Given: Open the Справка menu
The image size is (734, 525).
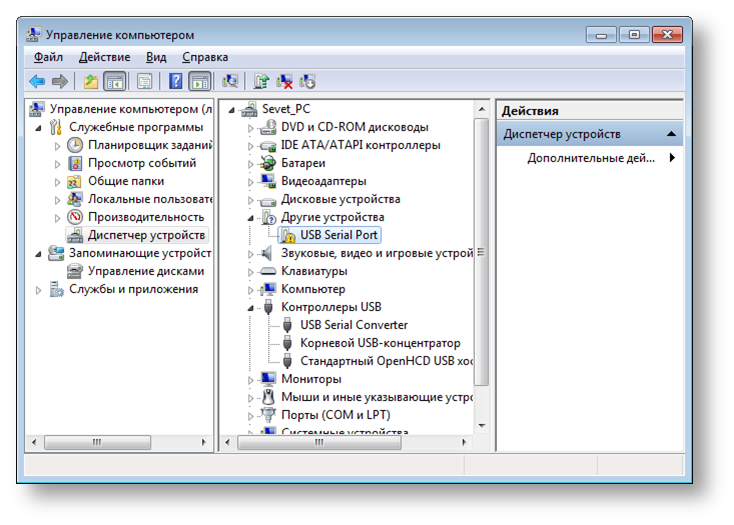Looking at the screenshot, I should 205,57.
